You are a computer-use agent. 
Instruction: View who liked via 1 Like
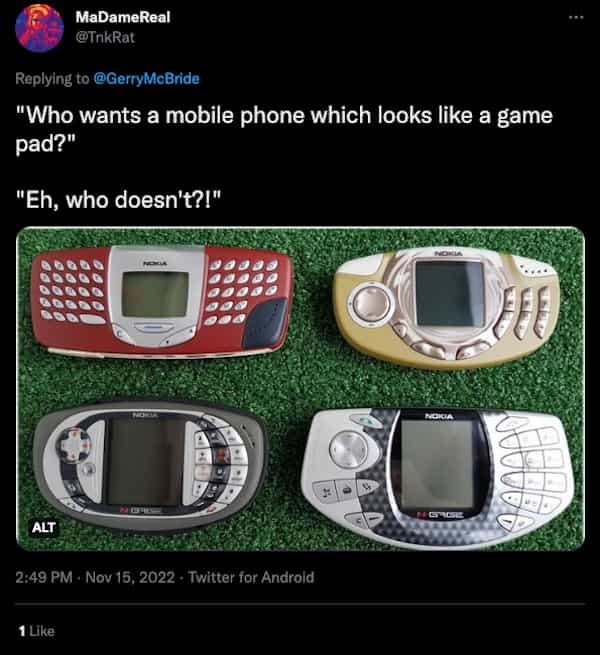[37, 631]
